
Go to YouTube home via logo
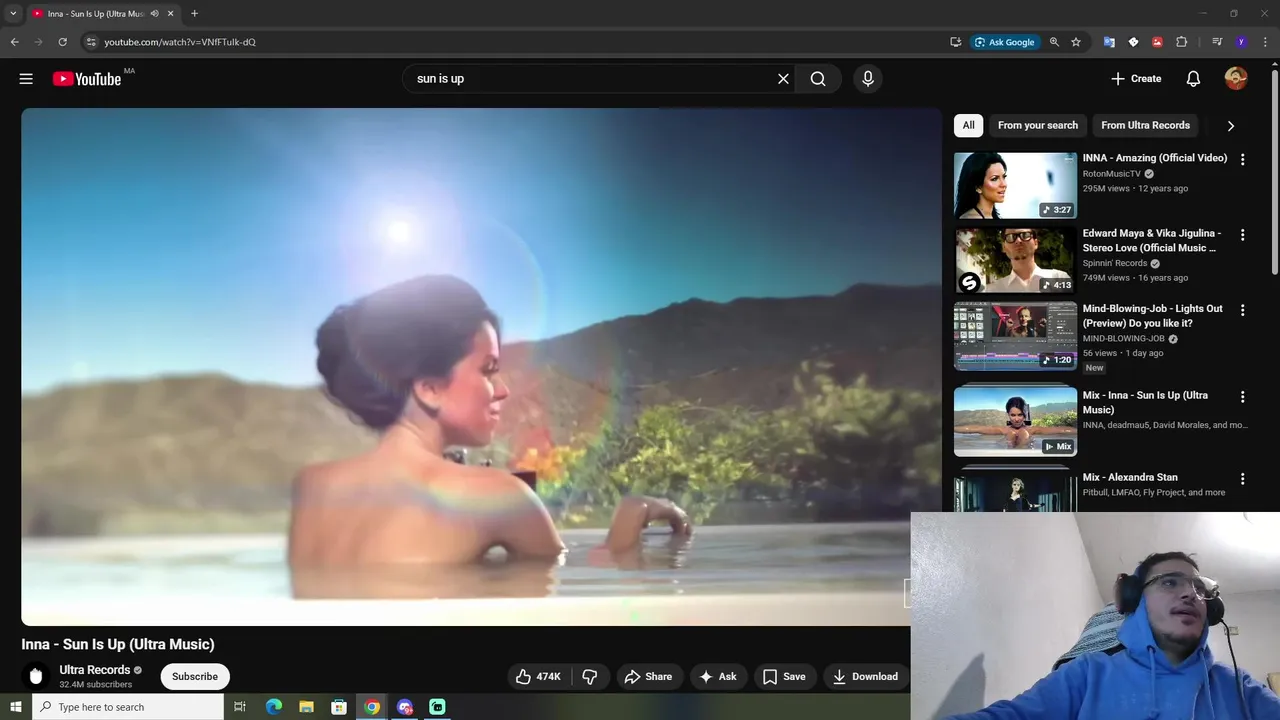pyautogui.click(x=87, y=79)
